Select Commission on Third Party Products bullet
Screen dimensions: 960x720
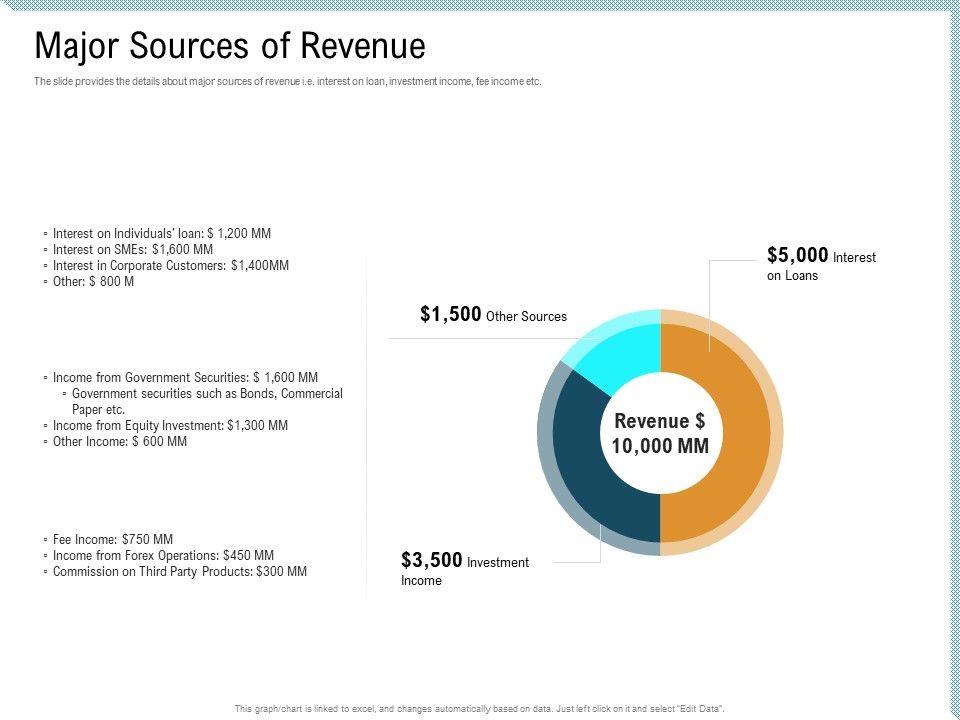[x=179, y=571]
